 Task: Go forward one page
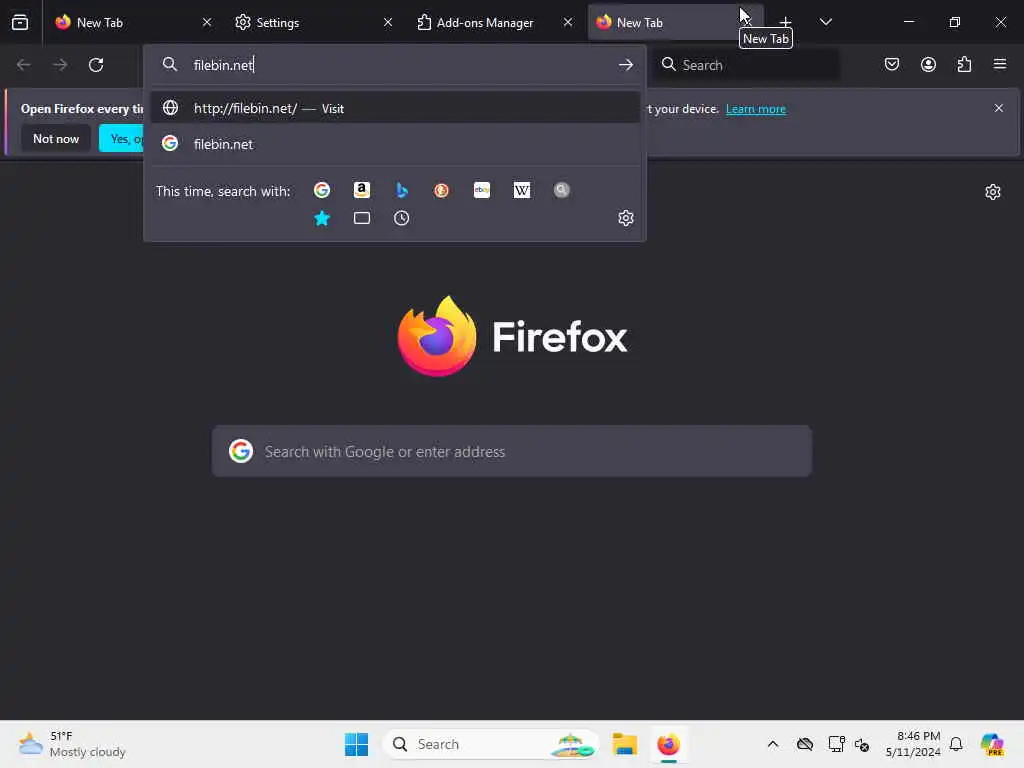[x=60, y=65]
